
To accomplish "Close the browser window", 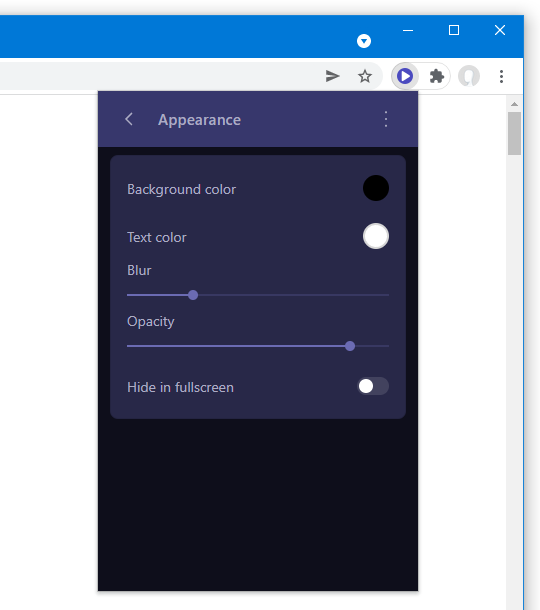I will click(x=500, y=30).
